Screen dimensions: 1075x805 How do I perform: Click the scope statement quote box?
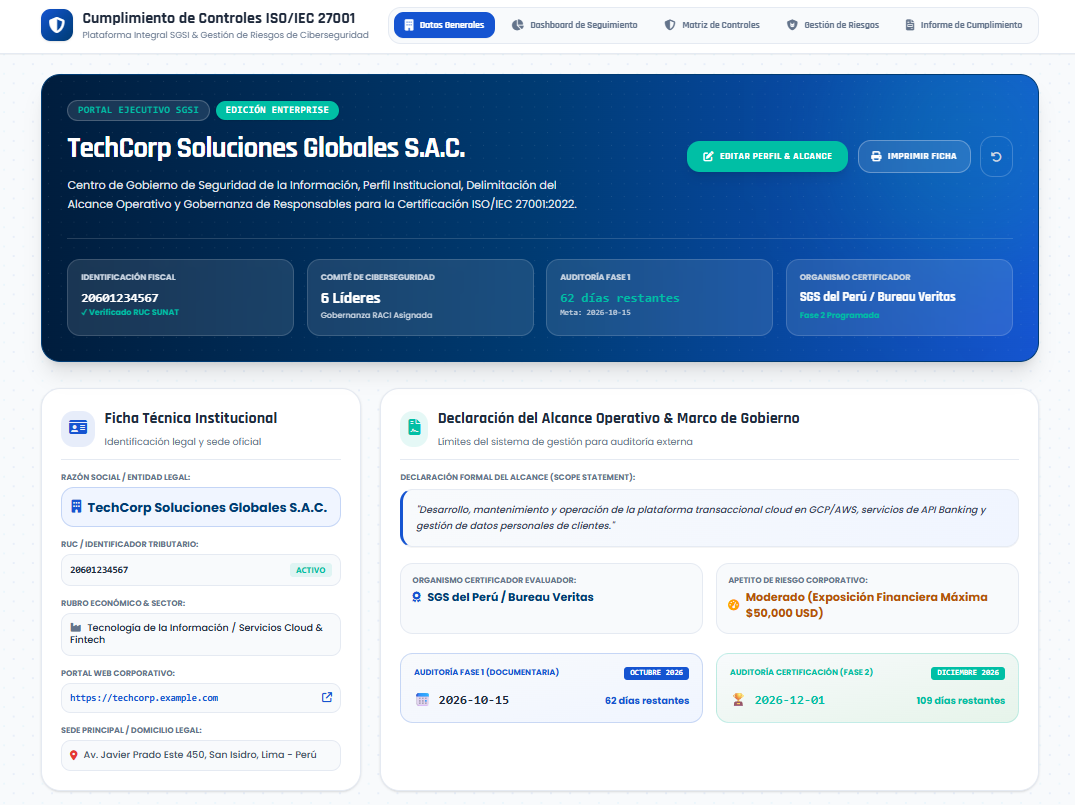click(710, 518)
